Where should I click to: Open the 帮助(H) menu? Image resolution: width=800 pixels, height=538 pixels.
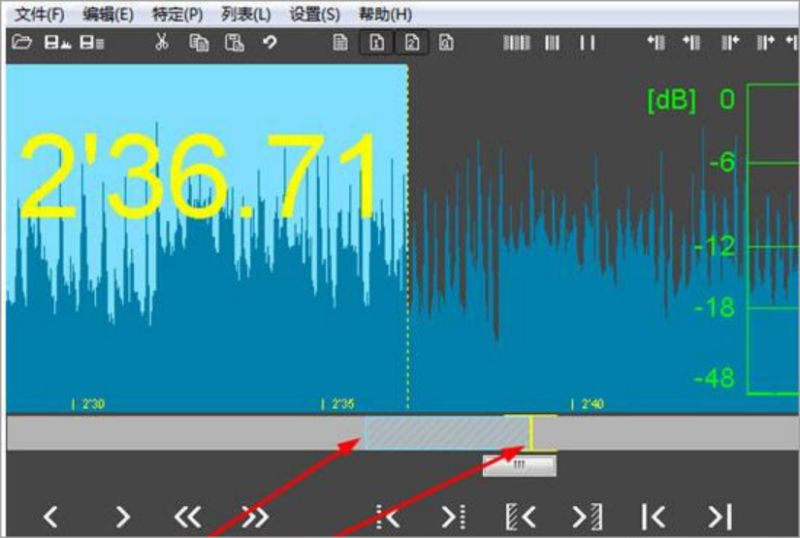click(x=385, y=14)
